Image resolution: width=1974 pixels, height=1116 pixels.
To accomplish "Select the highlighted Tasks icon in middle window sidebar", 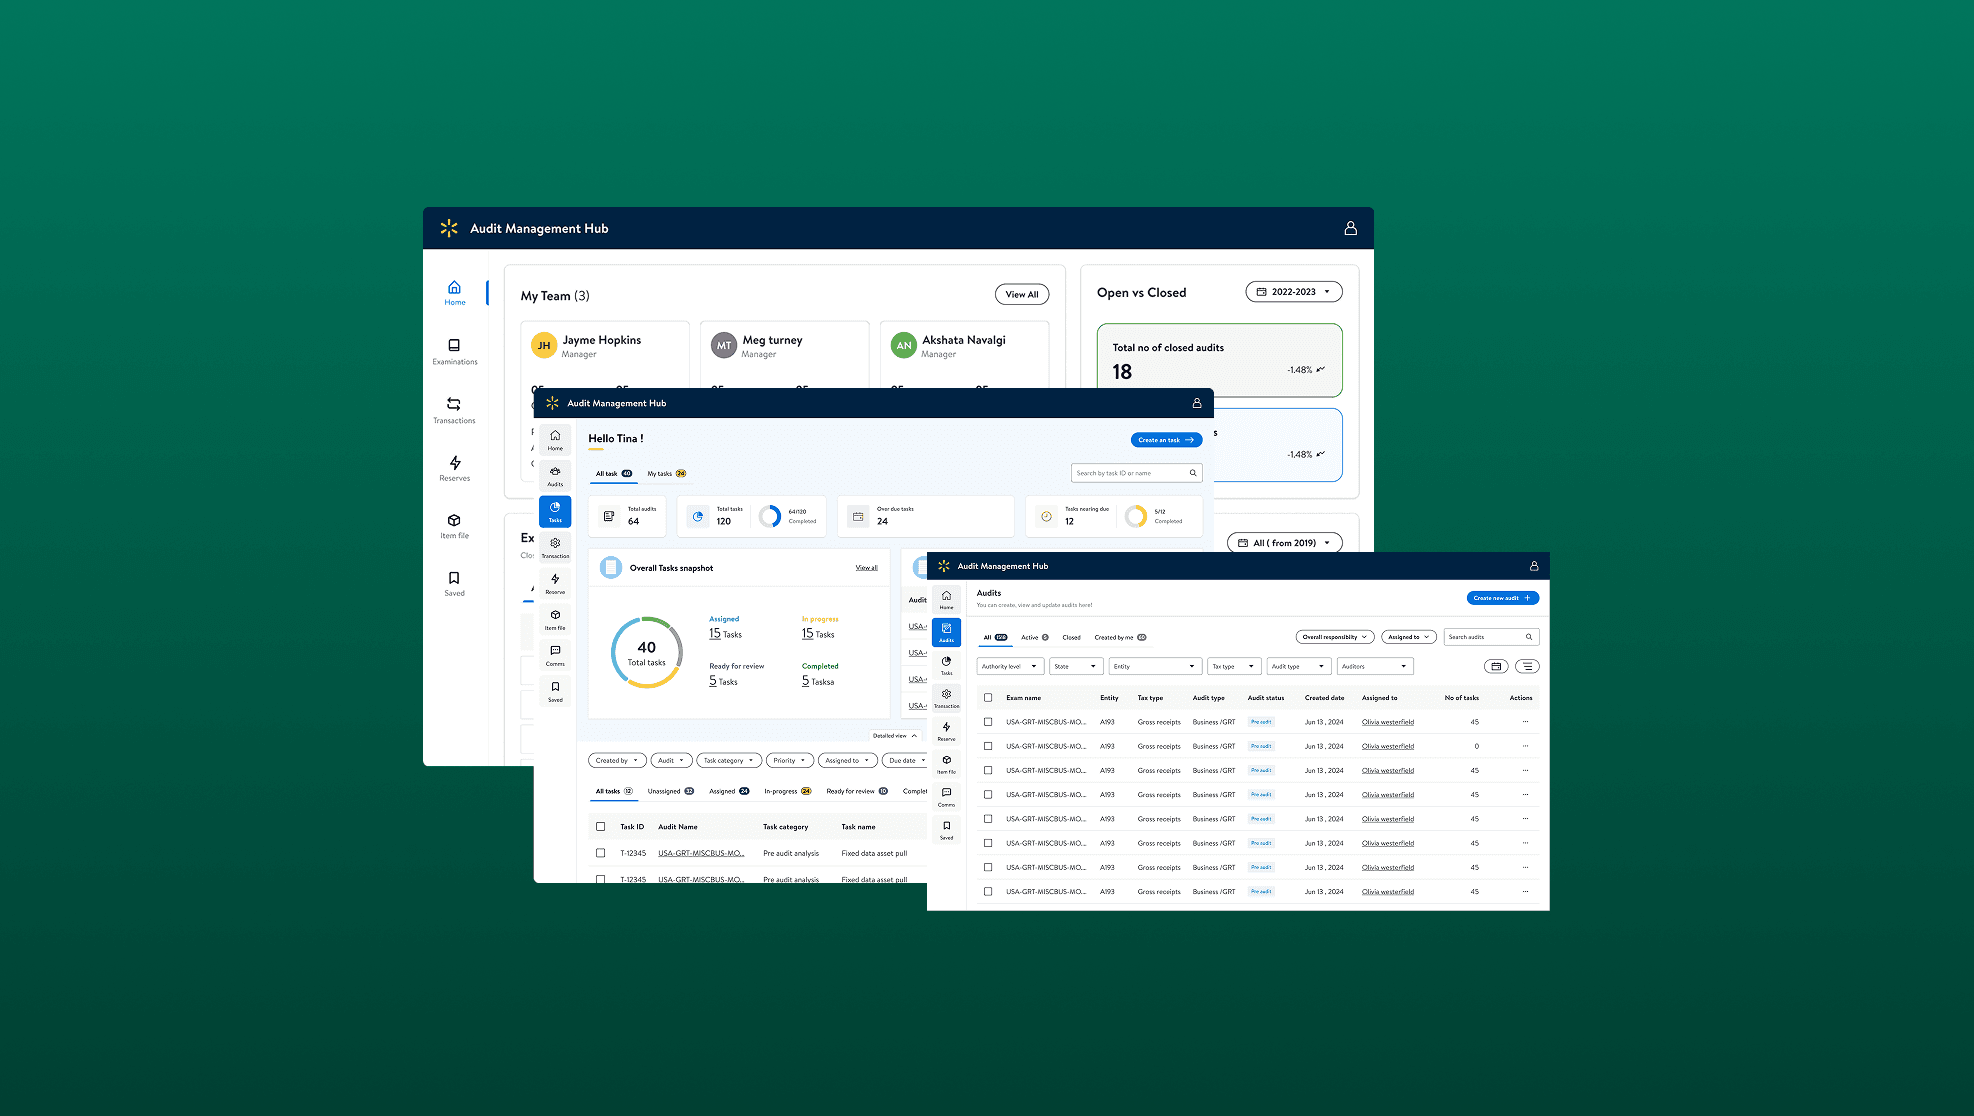I will pos(555,511).
